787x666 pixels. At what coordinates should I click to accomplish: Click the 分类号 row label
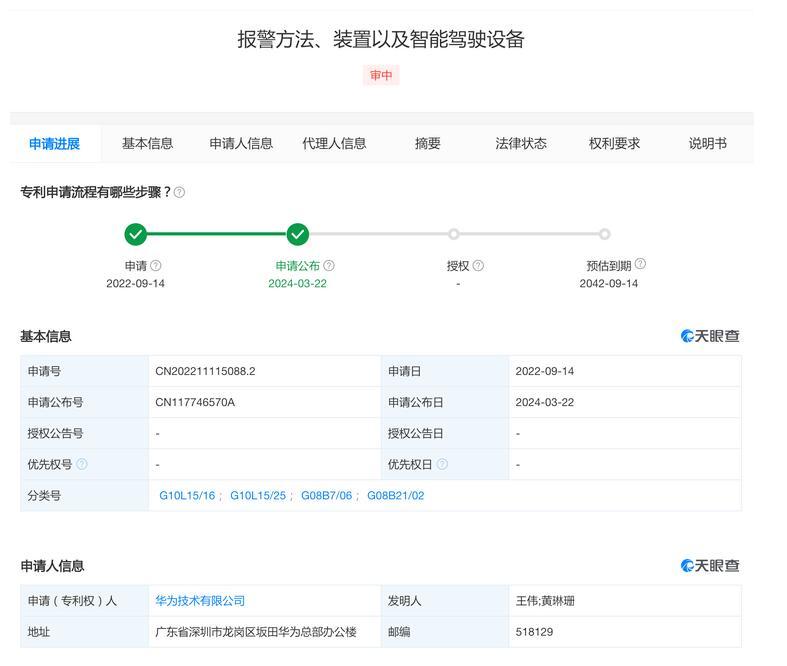[x=44, y=496]
